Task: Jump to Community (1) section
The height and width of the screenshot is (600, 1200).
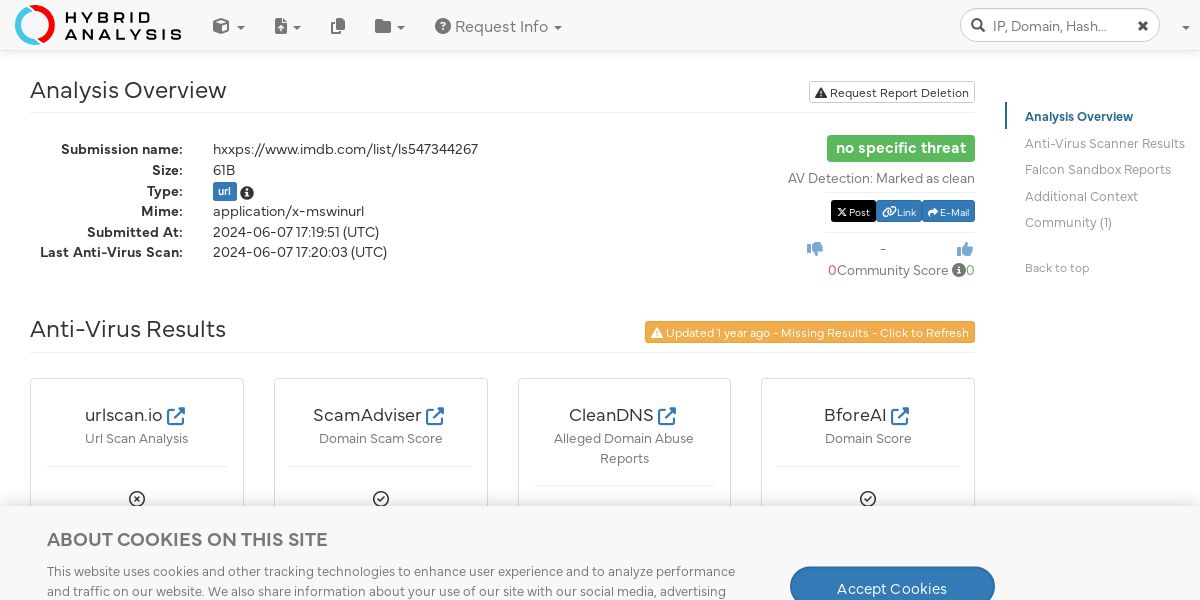Action: click(1068, 223)
